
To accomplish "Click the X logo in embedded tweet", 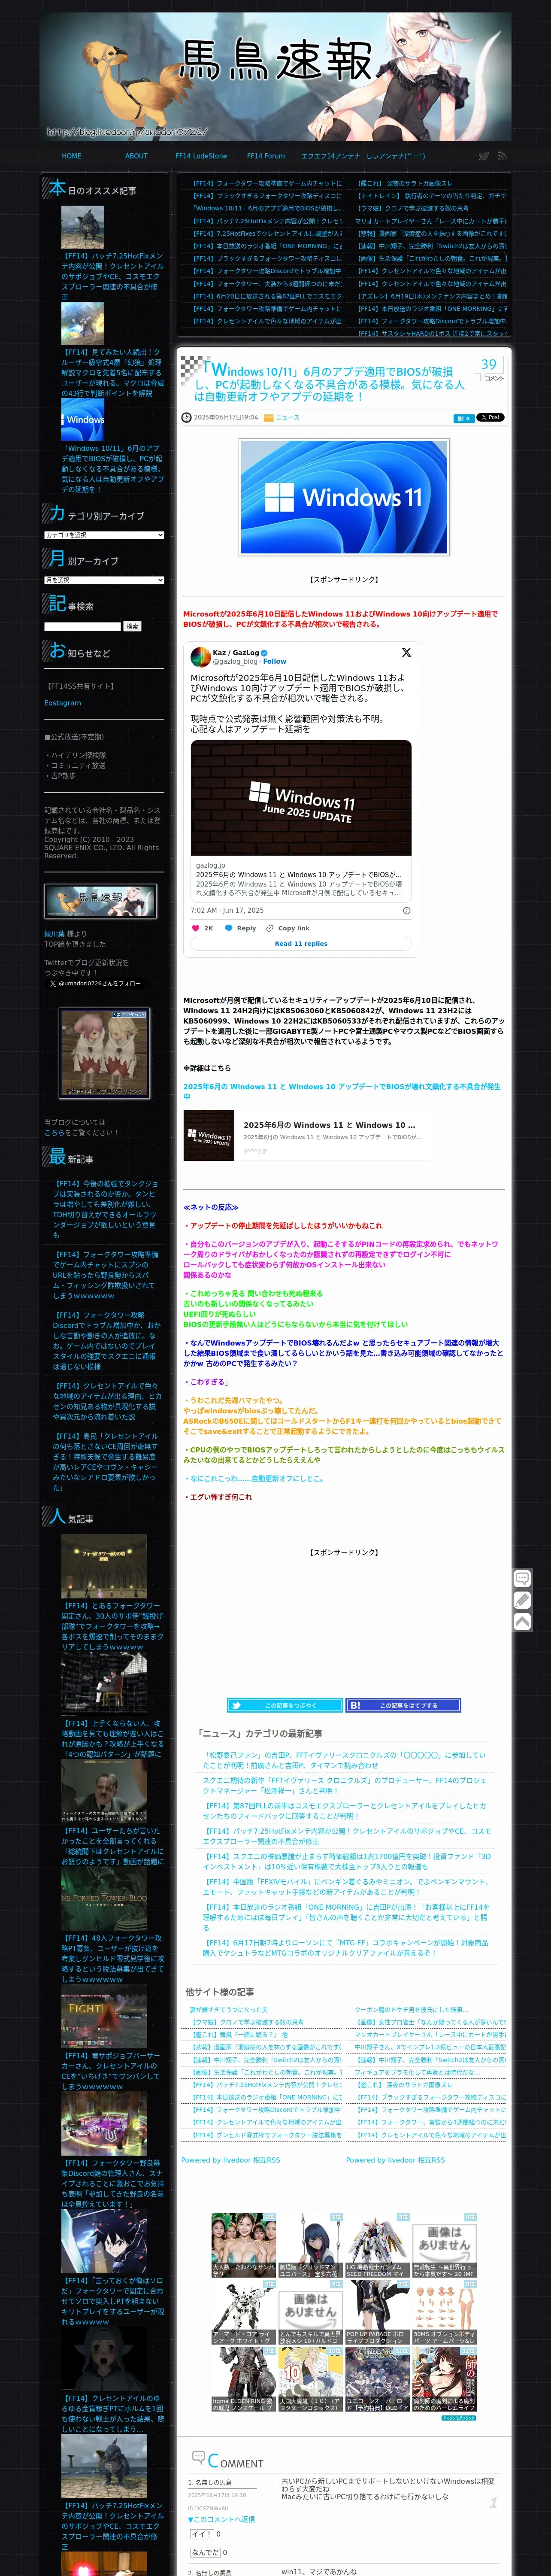I will 406,652.
